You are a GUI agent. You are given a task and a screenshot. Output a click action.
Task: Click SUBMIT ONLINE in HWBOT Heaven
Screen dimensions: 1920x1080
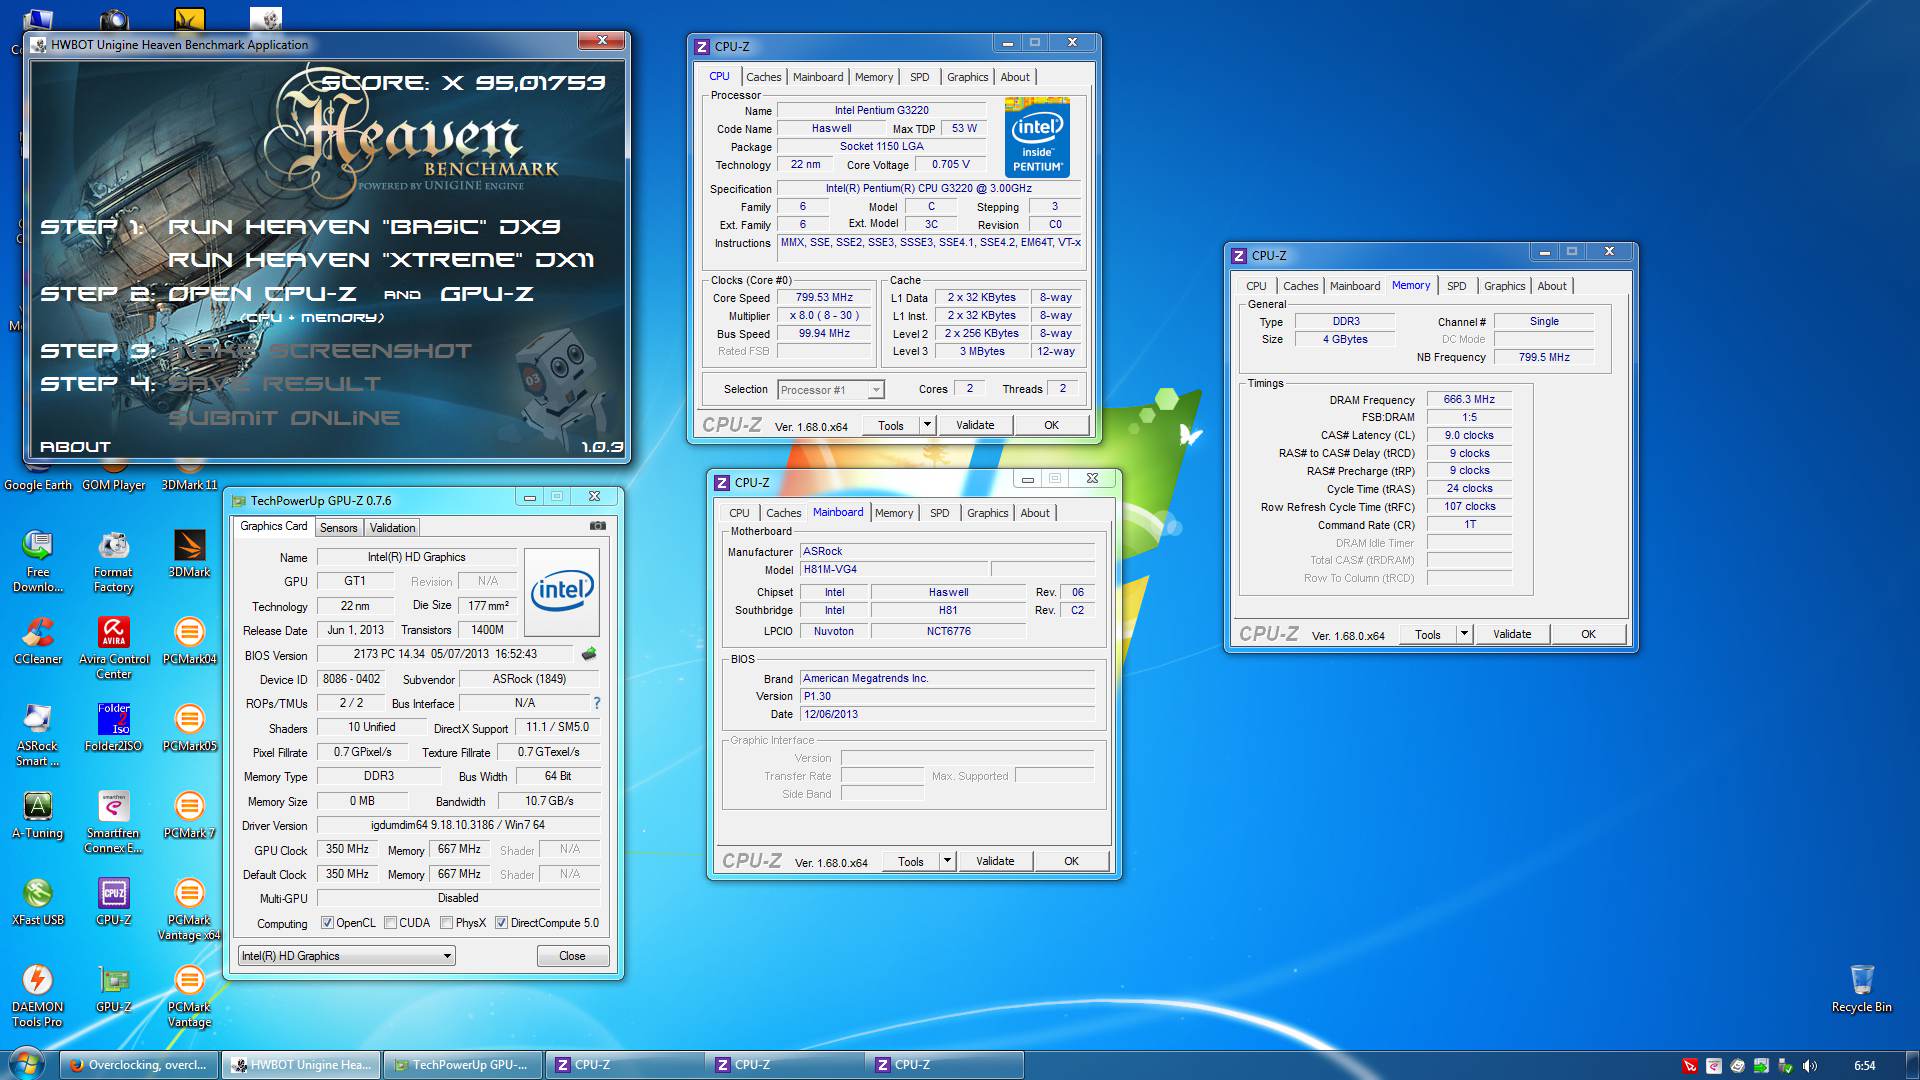(284, 418)
